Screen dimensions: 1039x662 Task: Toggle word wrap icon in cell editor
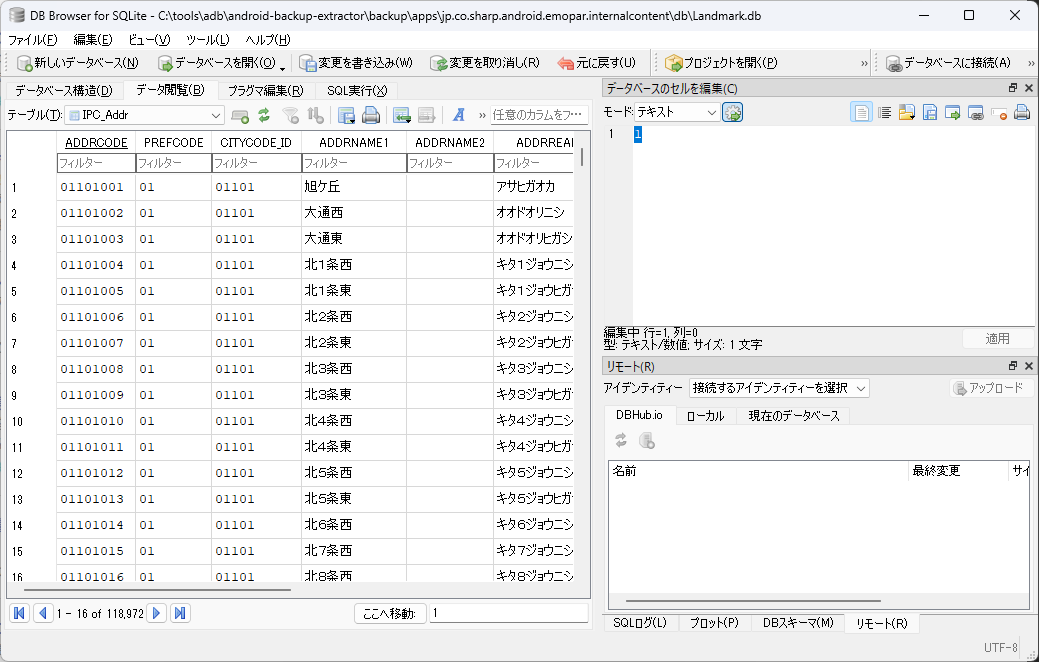[x=884, y=113]
